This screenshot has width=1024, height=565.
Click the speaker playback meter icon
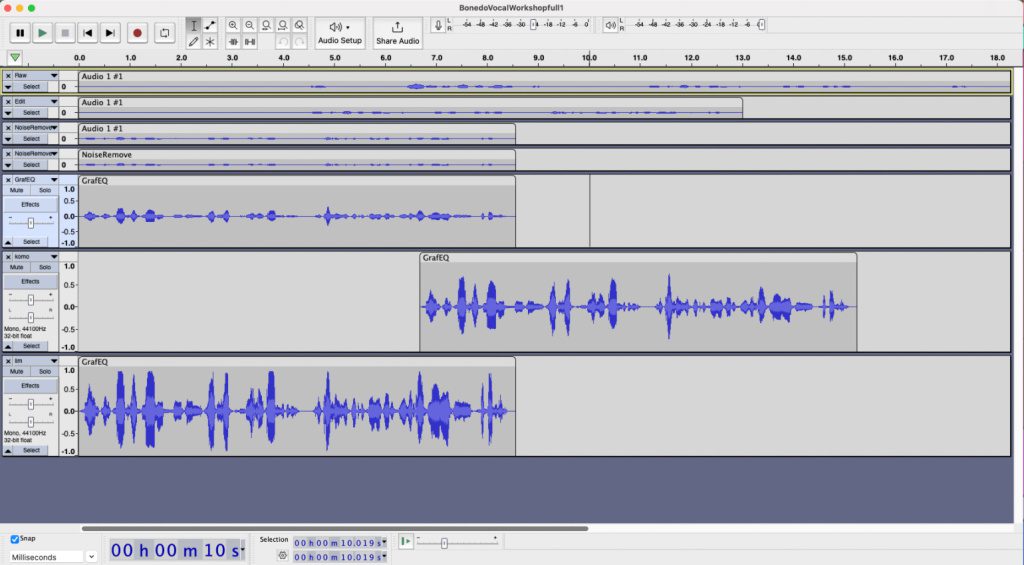click(x=610, y=25)
